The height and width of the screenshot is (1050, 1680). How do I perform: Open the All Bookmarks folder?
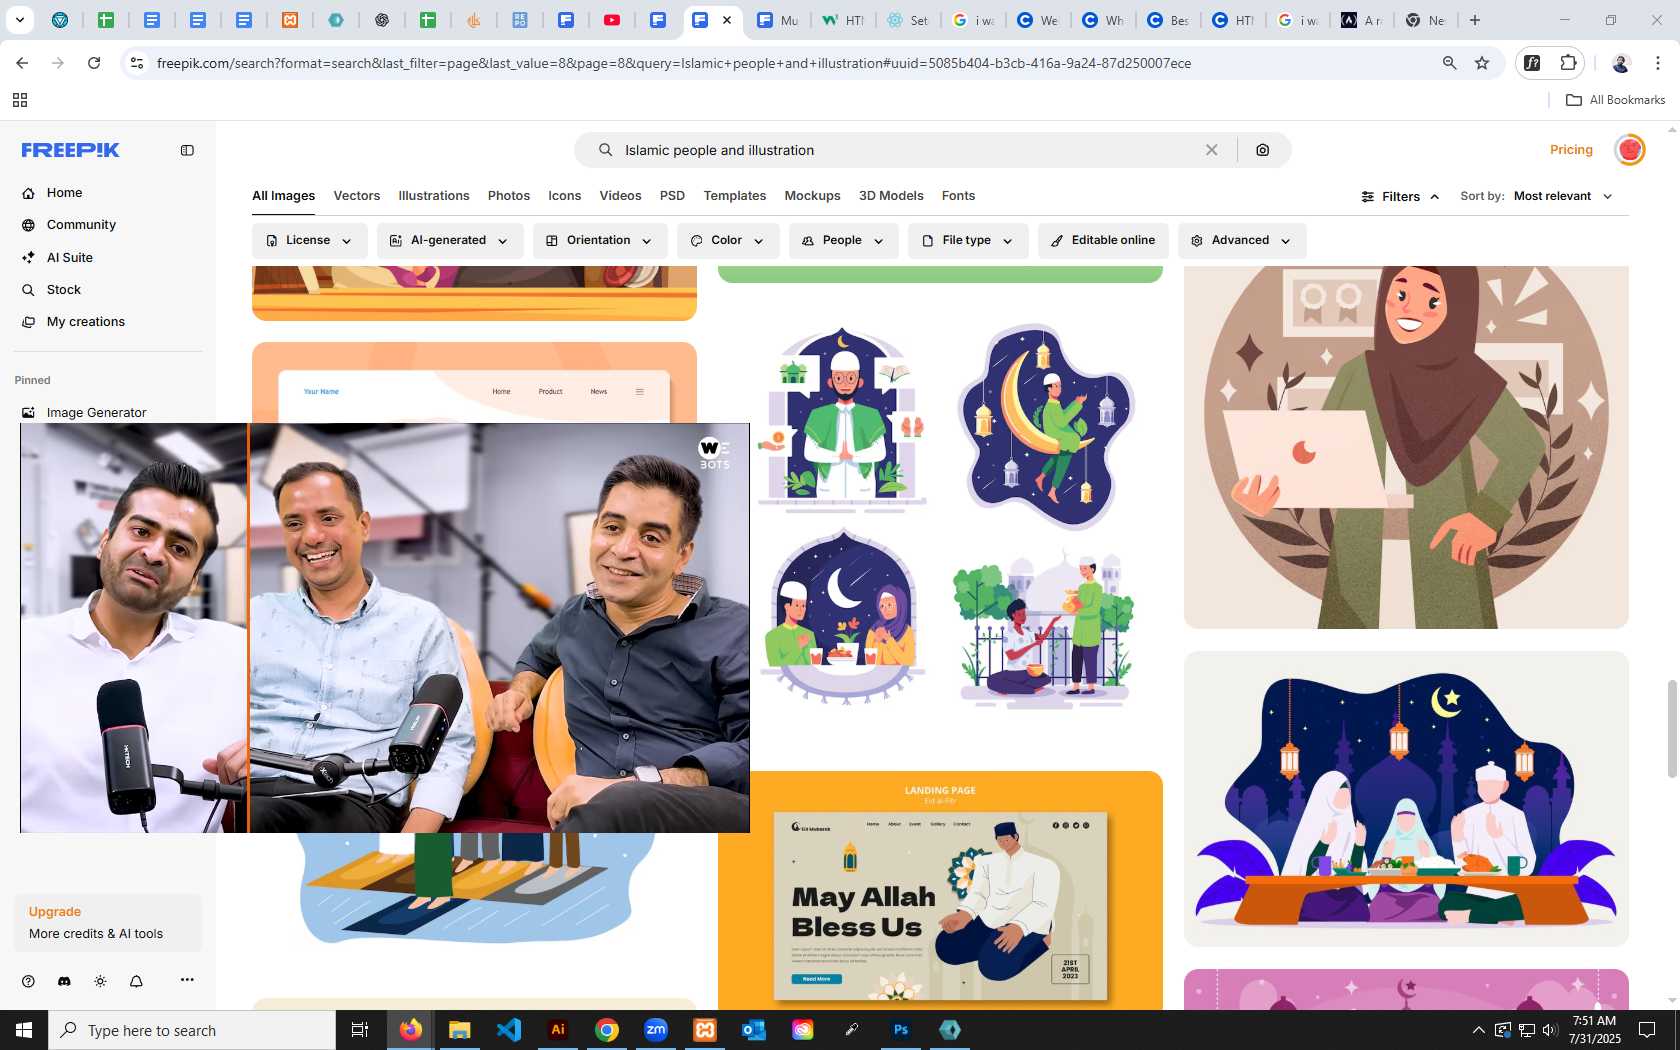coord(1615,100)
